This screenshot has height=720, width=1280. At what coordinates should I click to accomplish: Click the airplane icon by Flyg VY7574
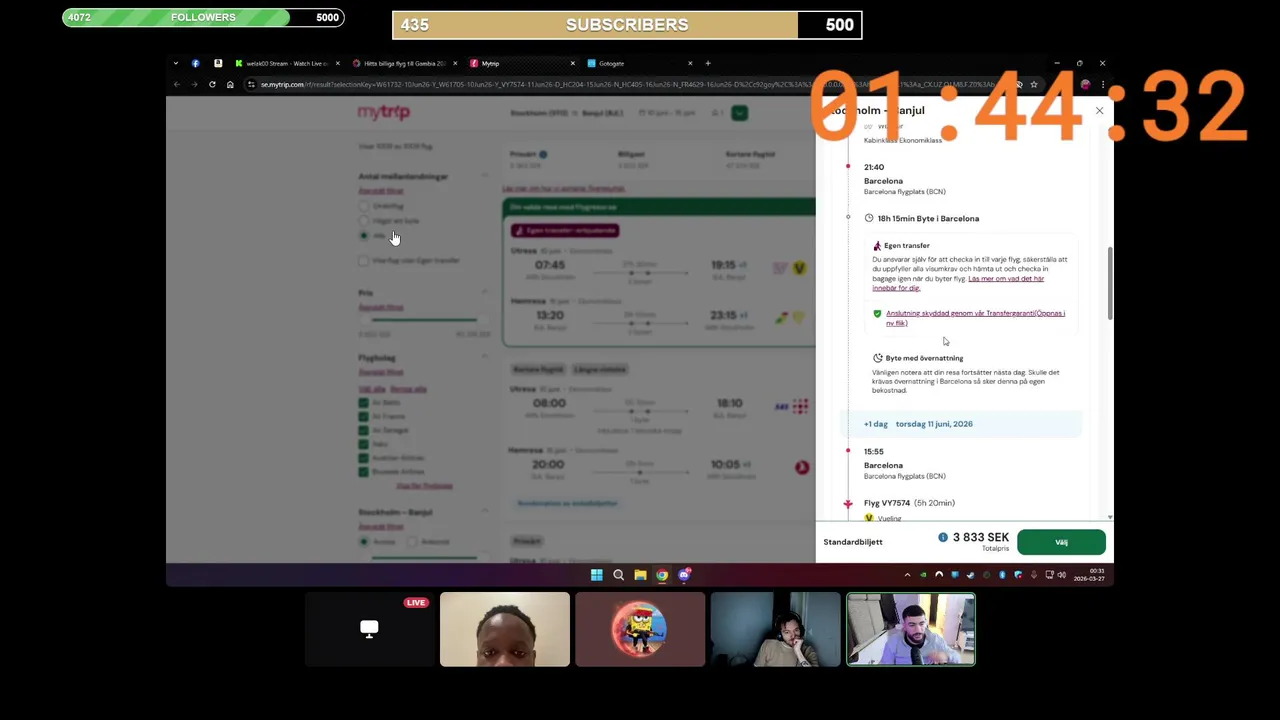[x=848, y=503]
